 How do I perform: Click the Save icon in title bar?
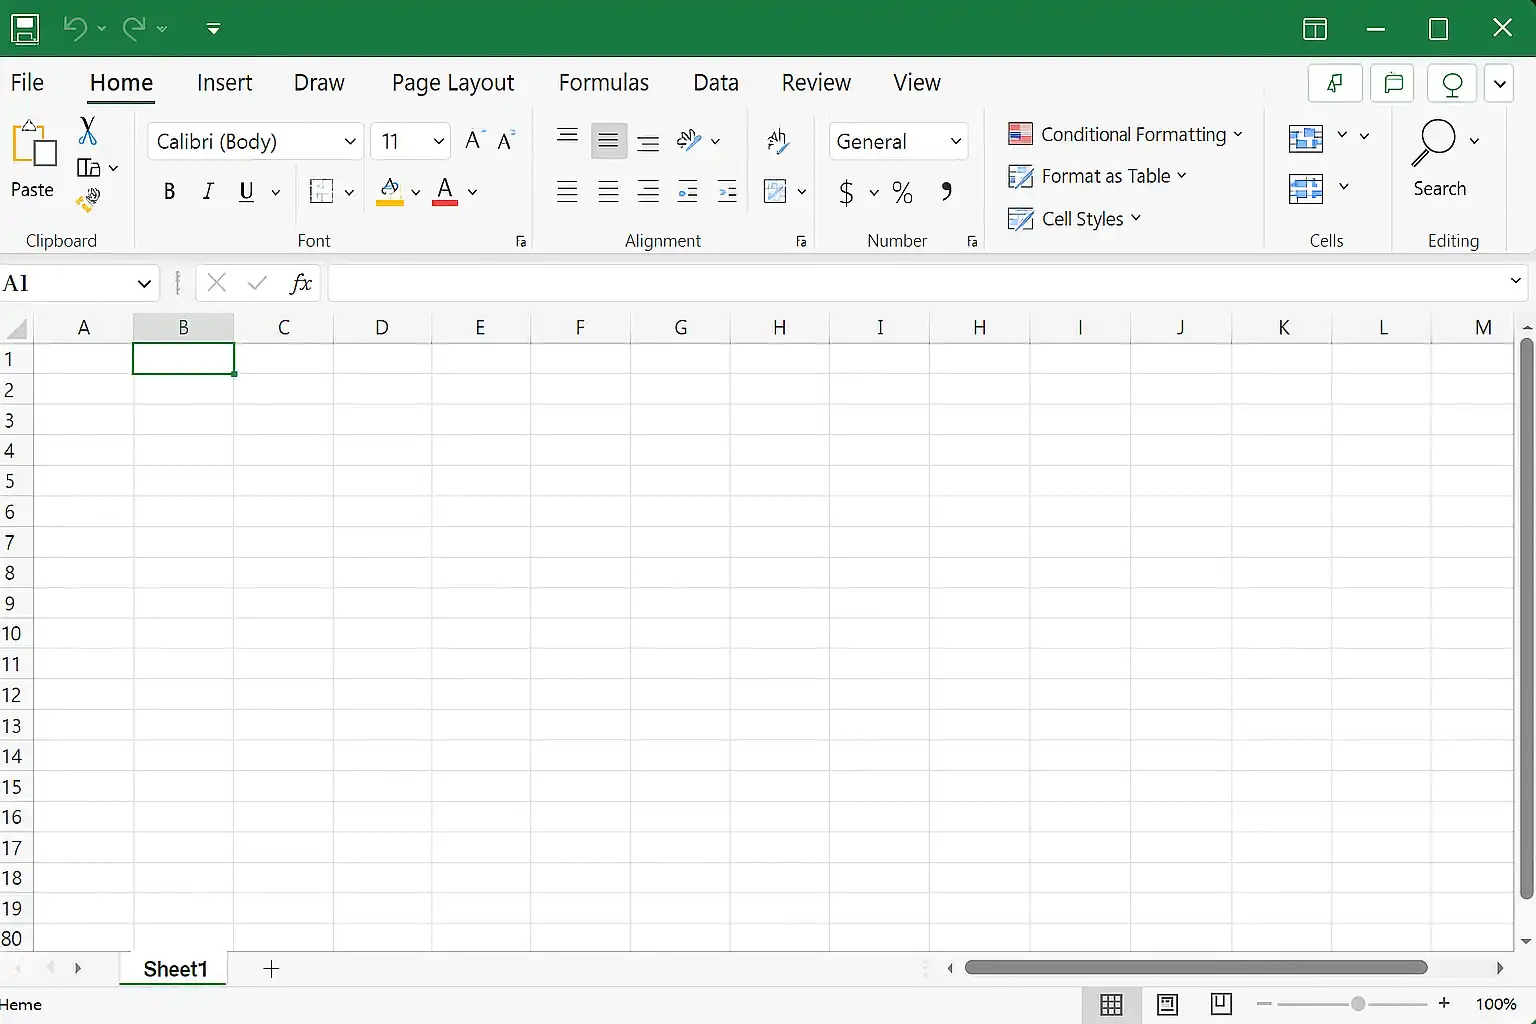click(x=25, y=29)
